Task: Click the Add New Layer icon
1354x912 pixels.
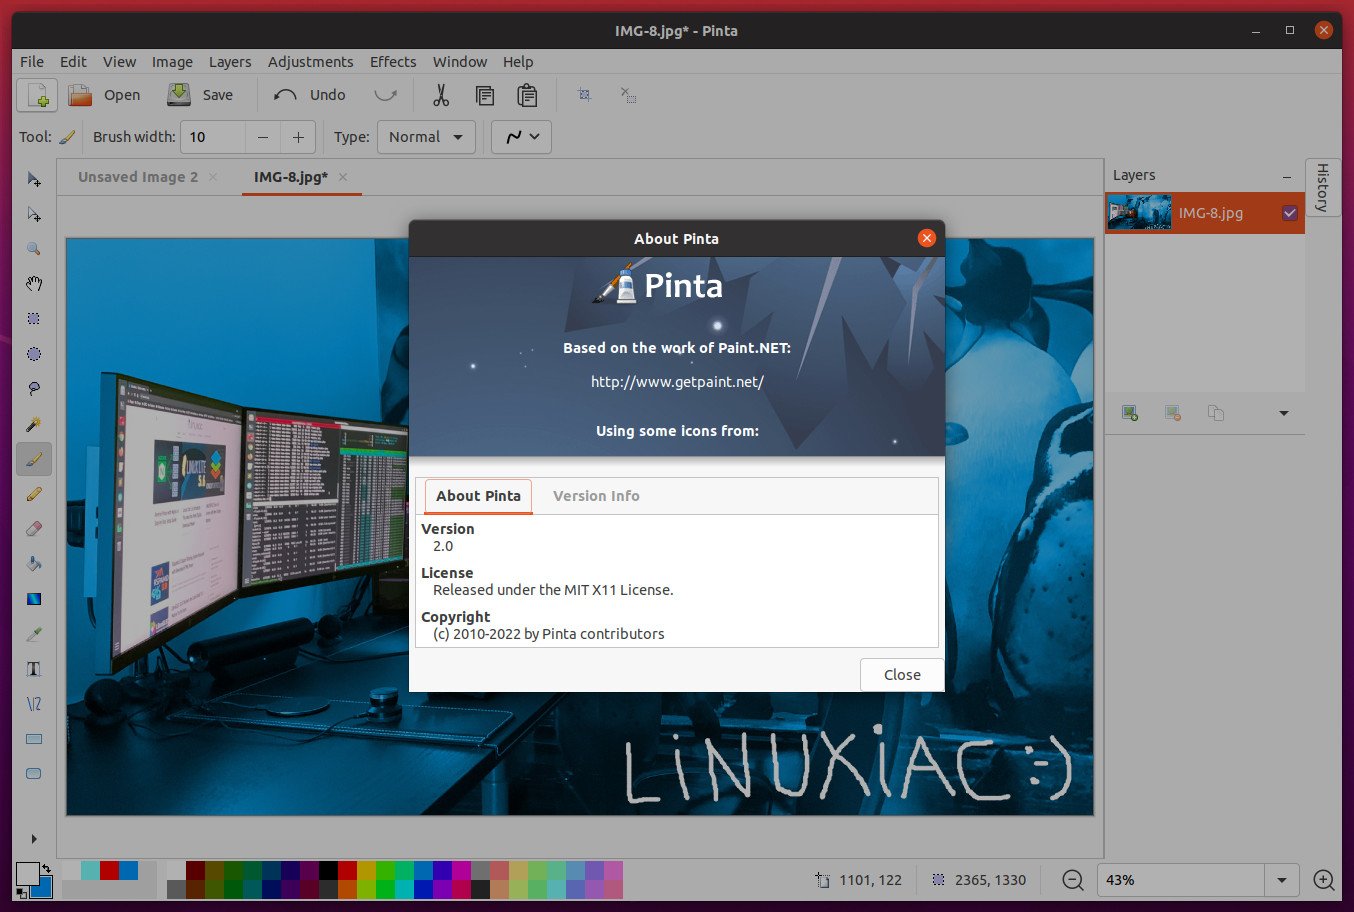Action: [1130, 413]
